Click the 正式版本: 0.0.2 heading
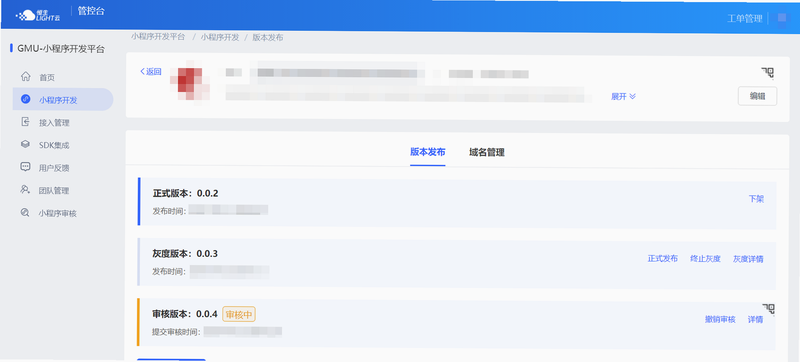This screenshot has height=362, width=800. coord(186,193)
